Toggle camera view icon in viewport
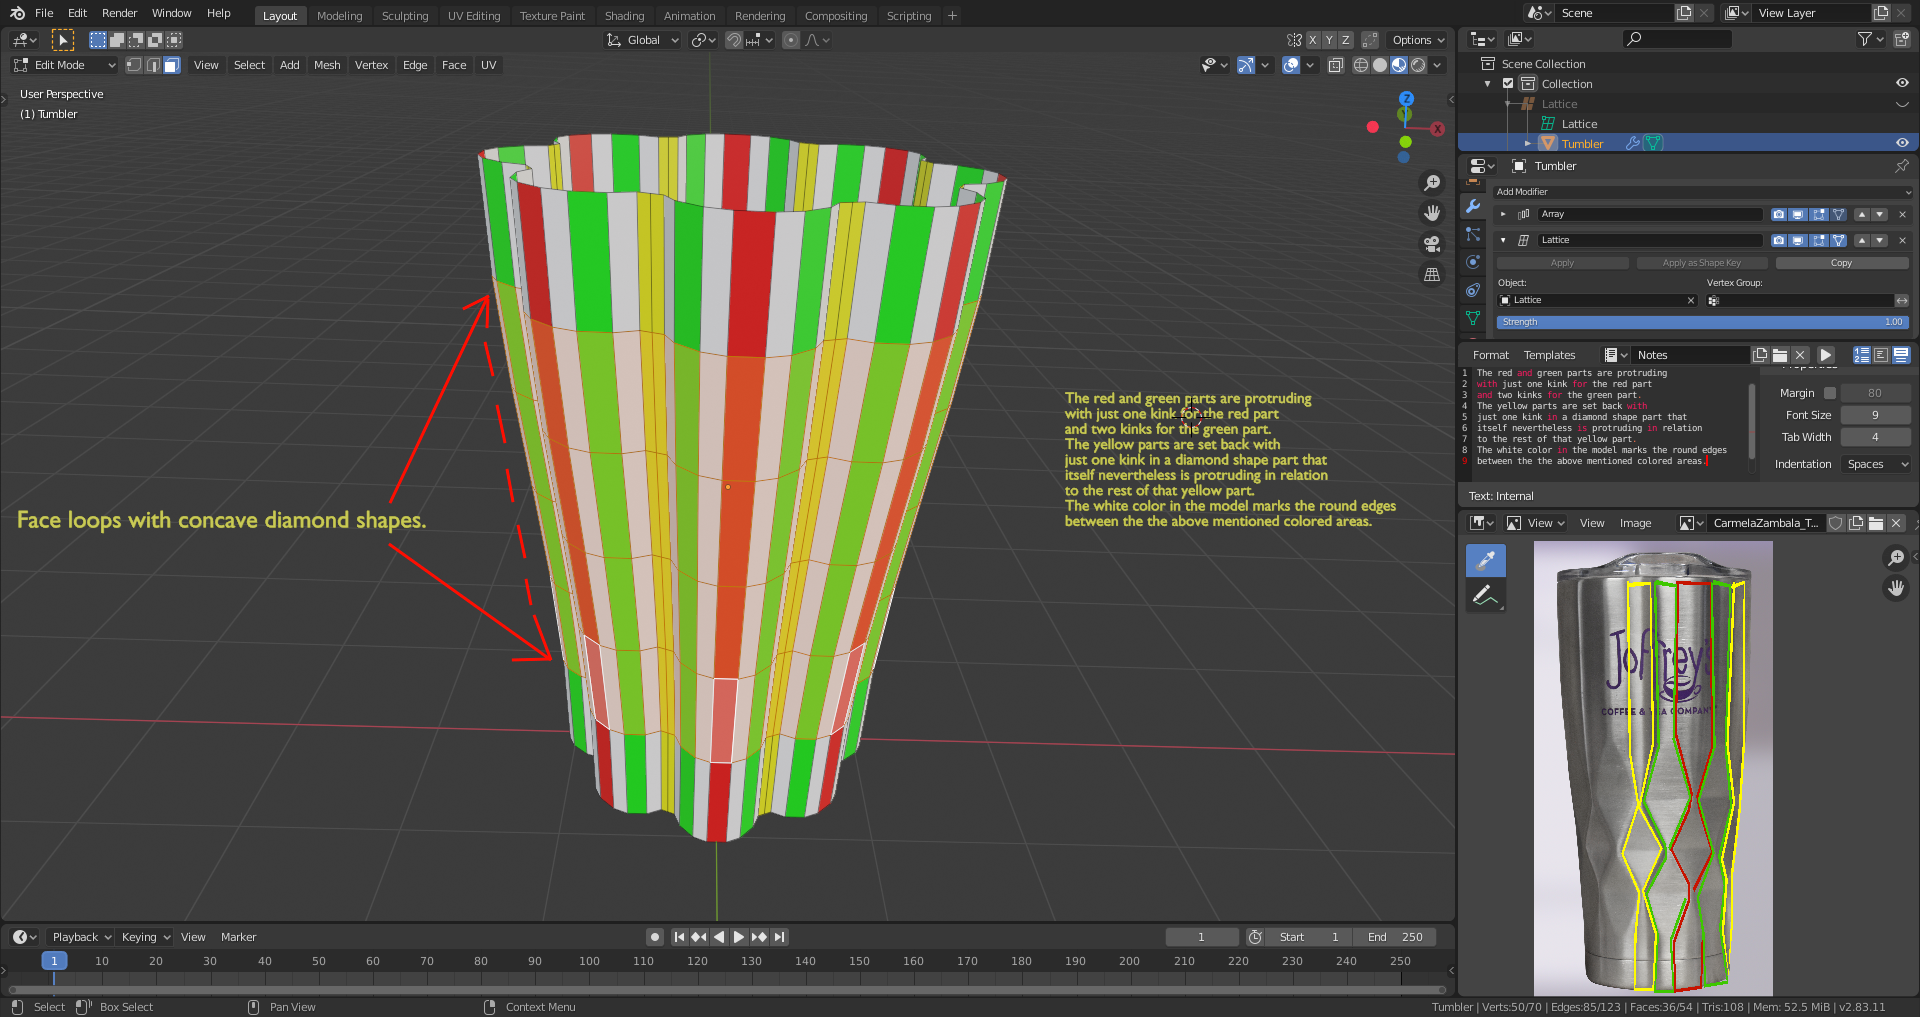Screen dimensions: 1920x1017 [x=1432, y=244]
